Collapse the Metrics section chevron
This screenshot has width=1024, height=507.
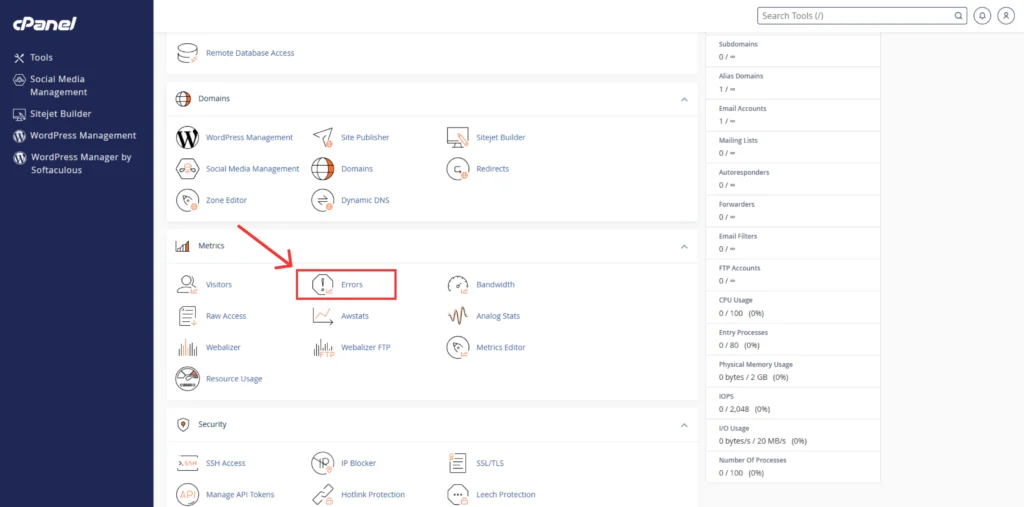[684, 246]
